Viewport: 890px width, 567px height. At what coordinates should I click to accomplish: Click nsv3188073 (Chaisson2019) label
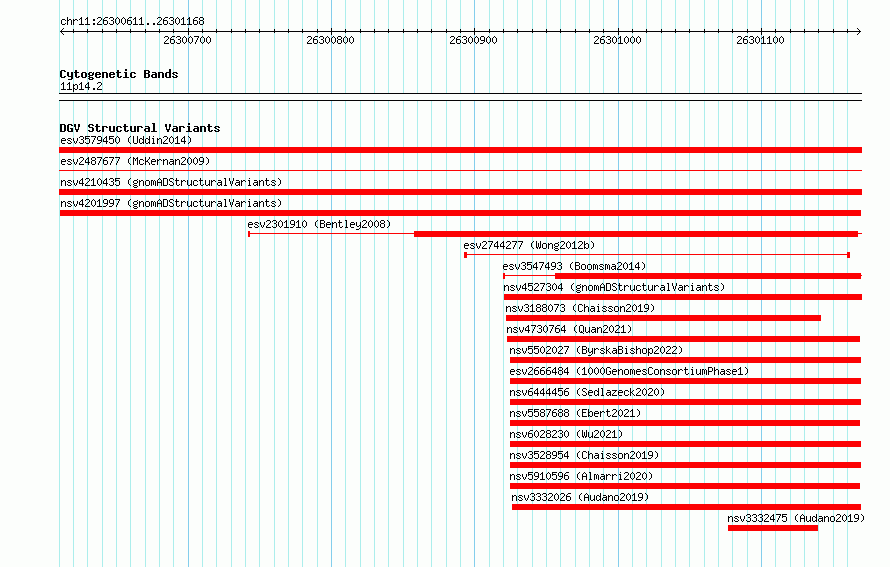[x=580, y=308]
